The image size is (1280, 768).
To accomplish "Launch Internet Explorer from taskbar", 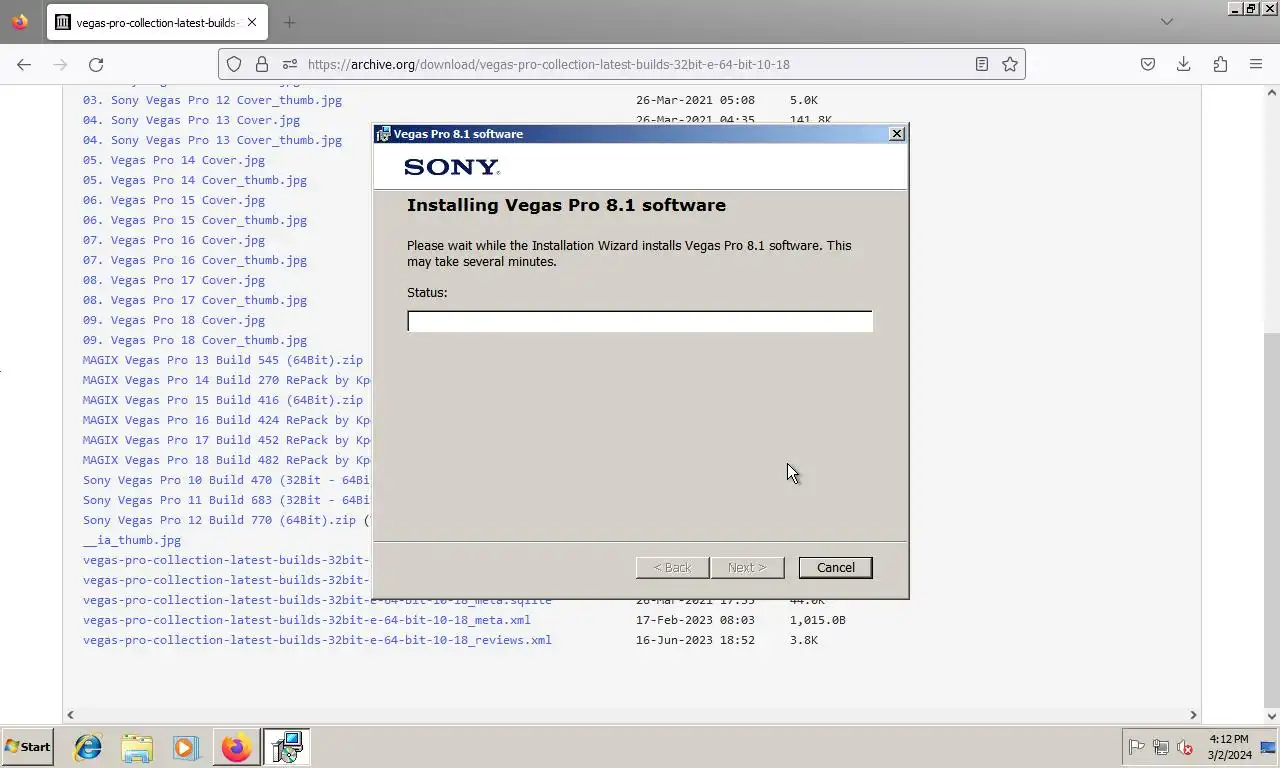I will click(x=88, y=747).
